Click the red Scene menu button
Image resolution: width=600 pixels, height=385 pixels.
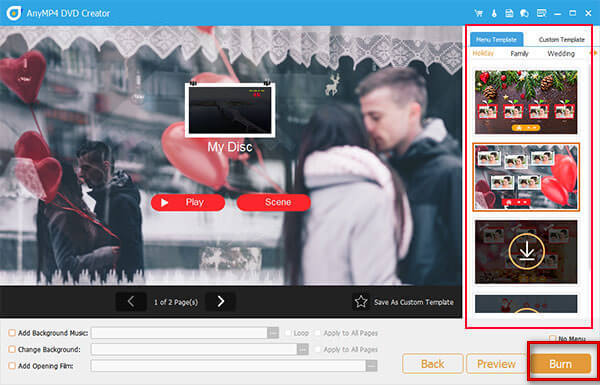point(274,202)
